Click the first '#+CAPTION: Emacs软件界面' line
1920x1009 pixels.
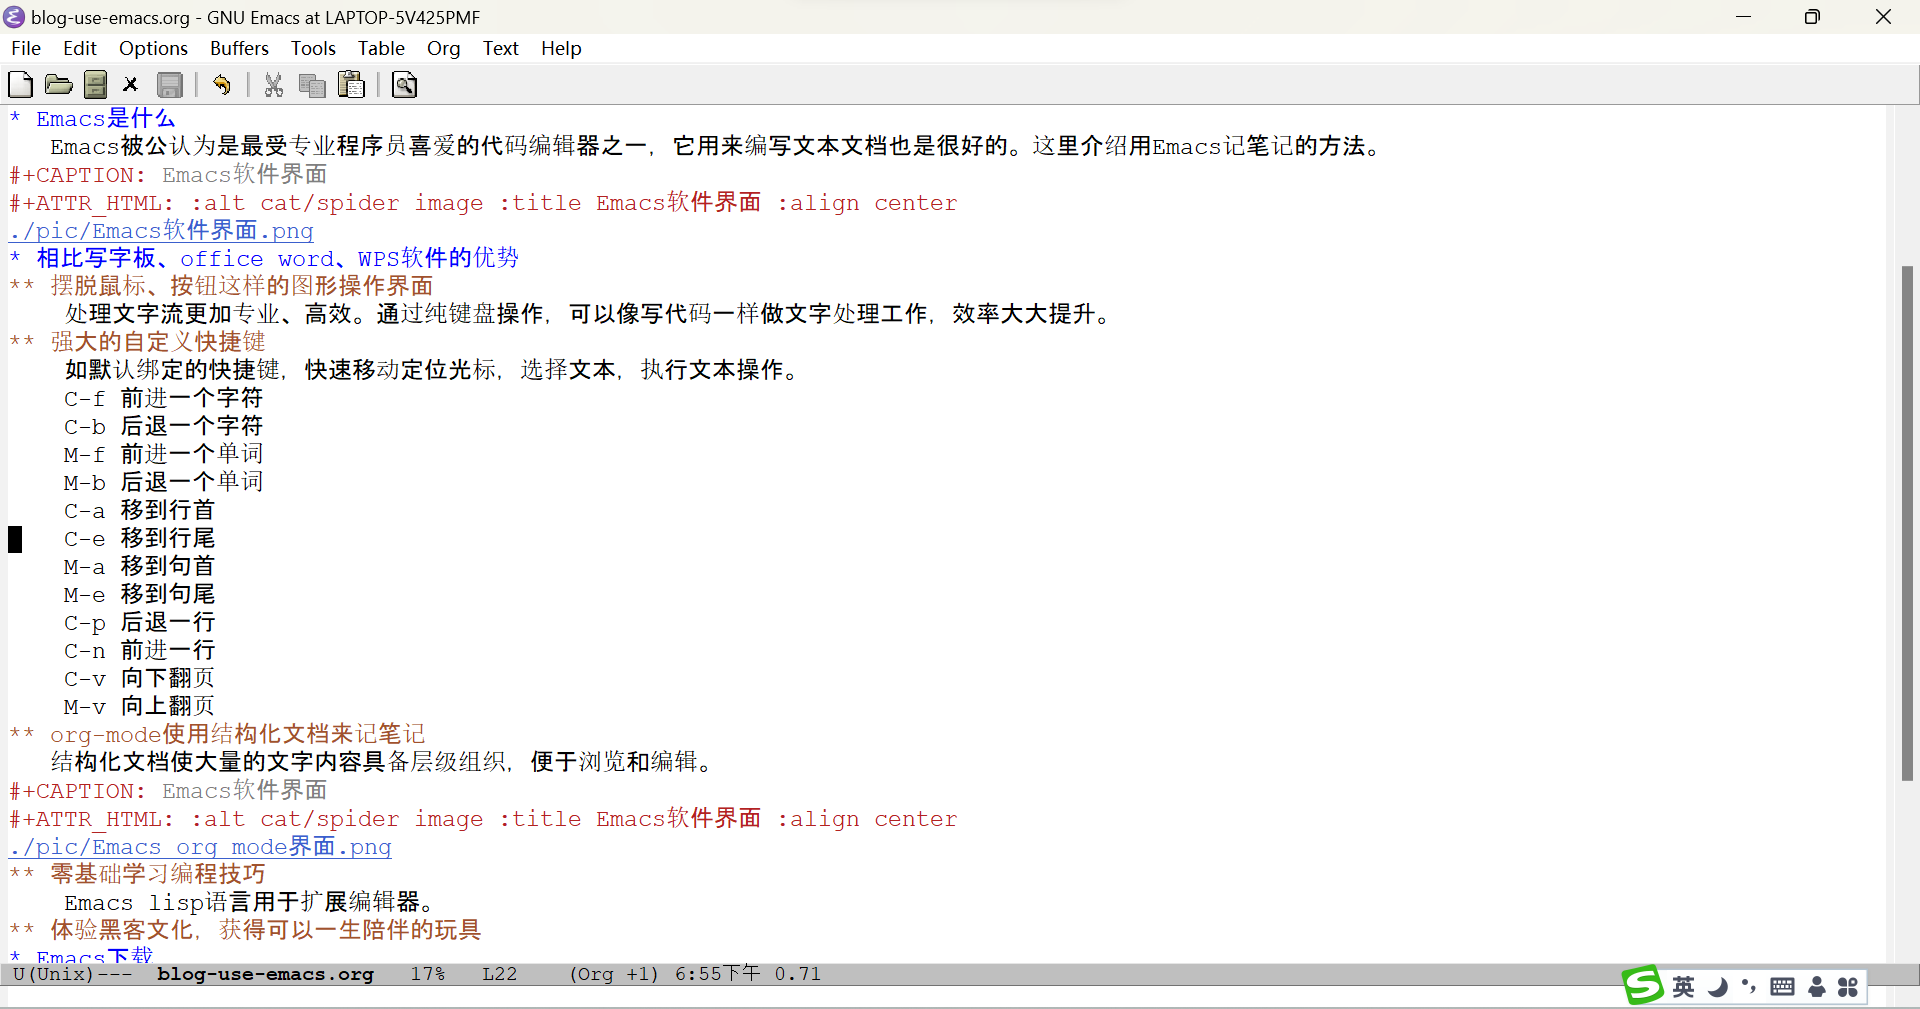168,175
